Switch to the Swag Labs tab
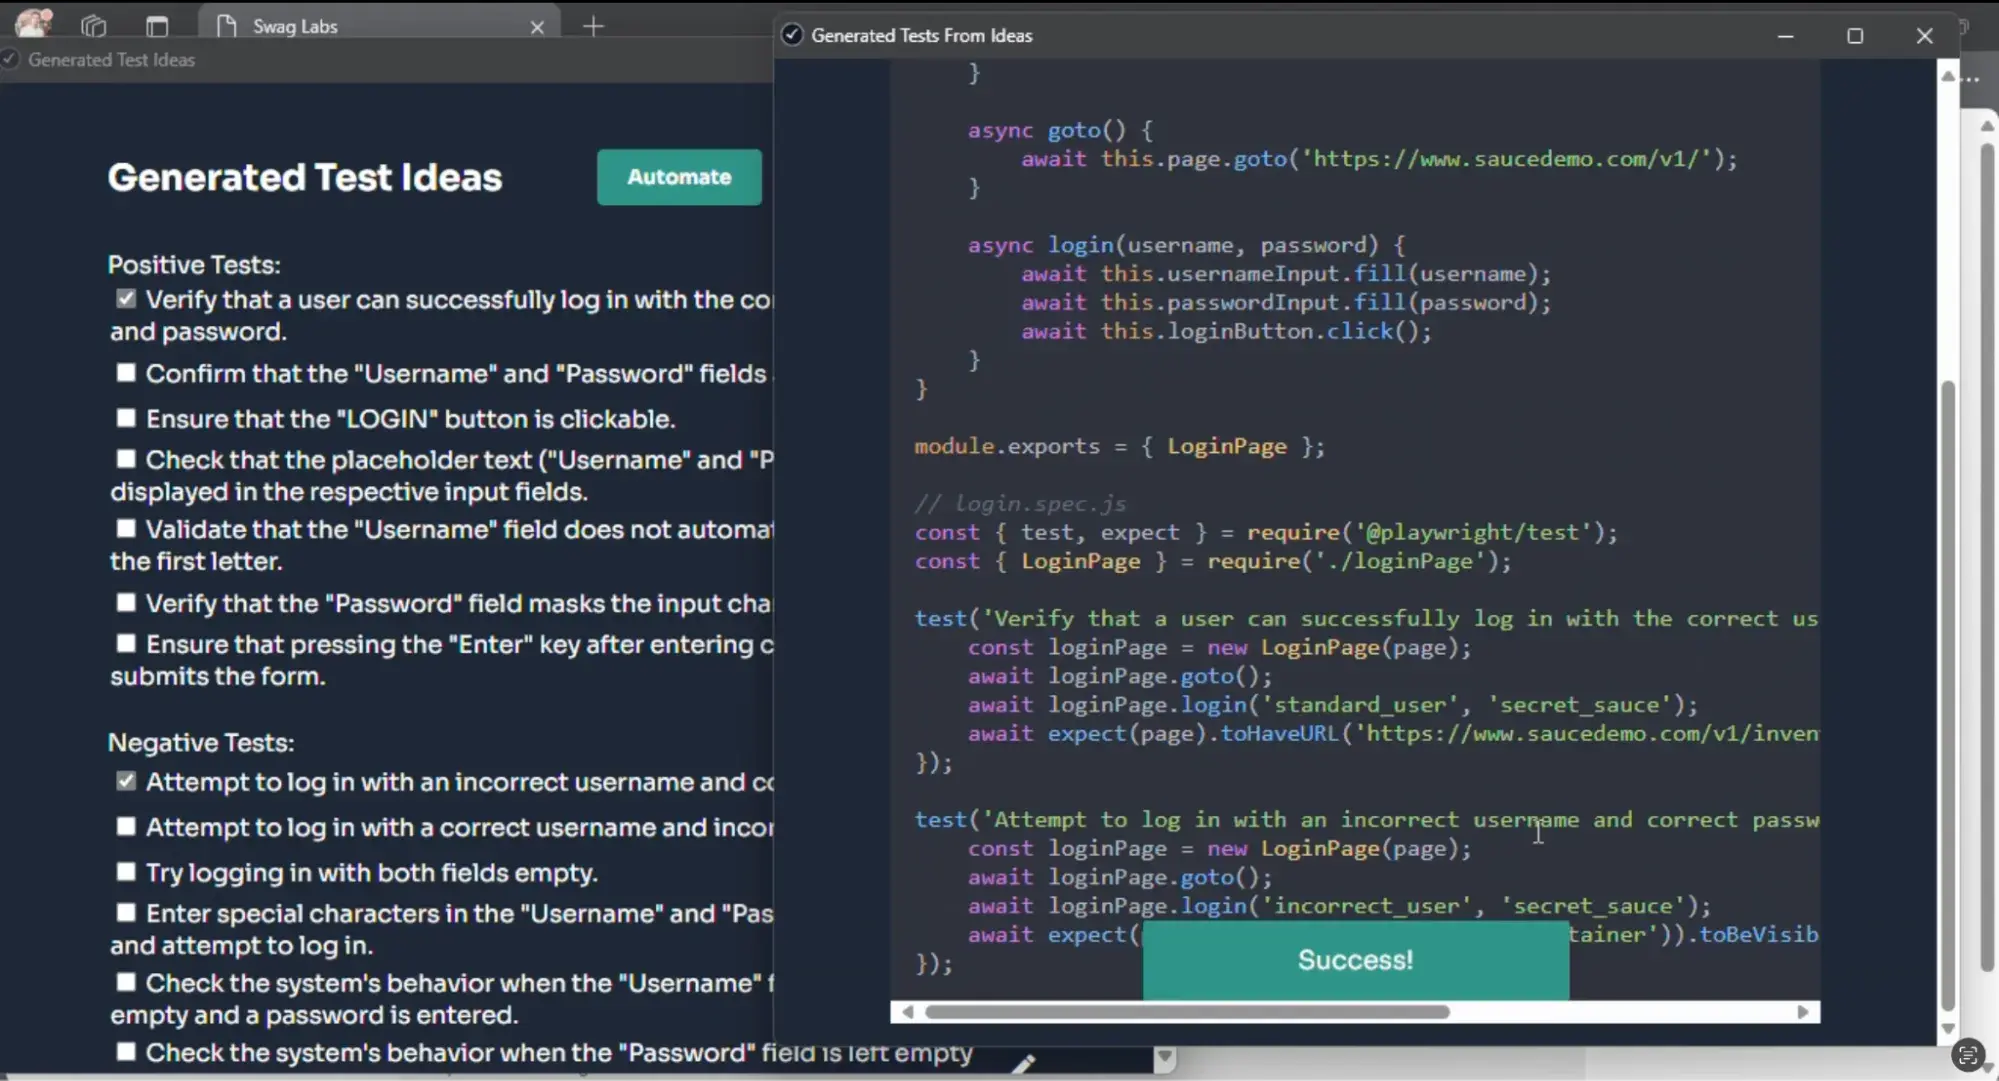Image resolution: width=1999 pixels, height=1081 pixels. click(380, 27)
